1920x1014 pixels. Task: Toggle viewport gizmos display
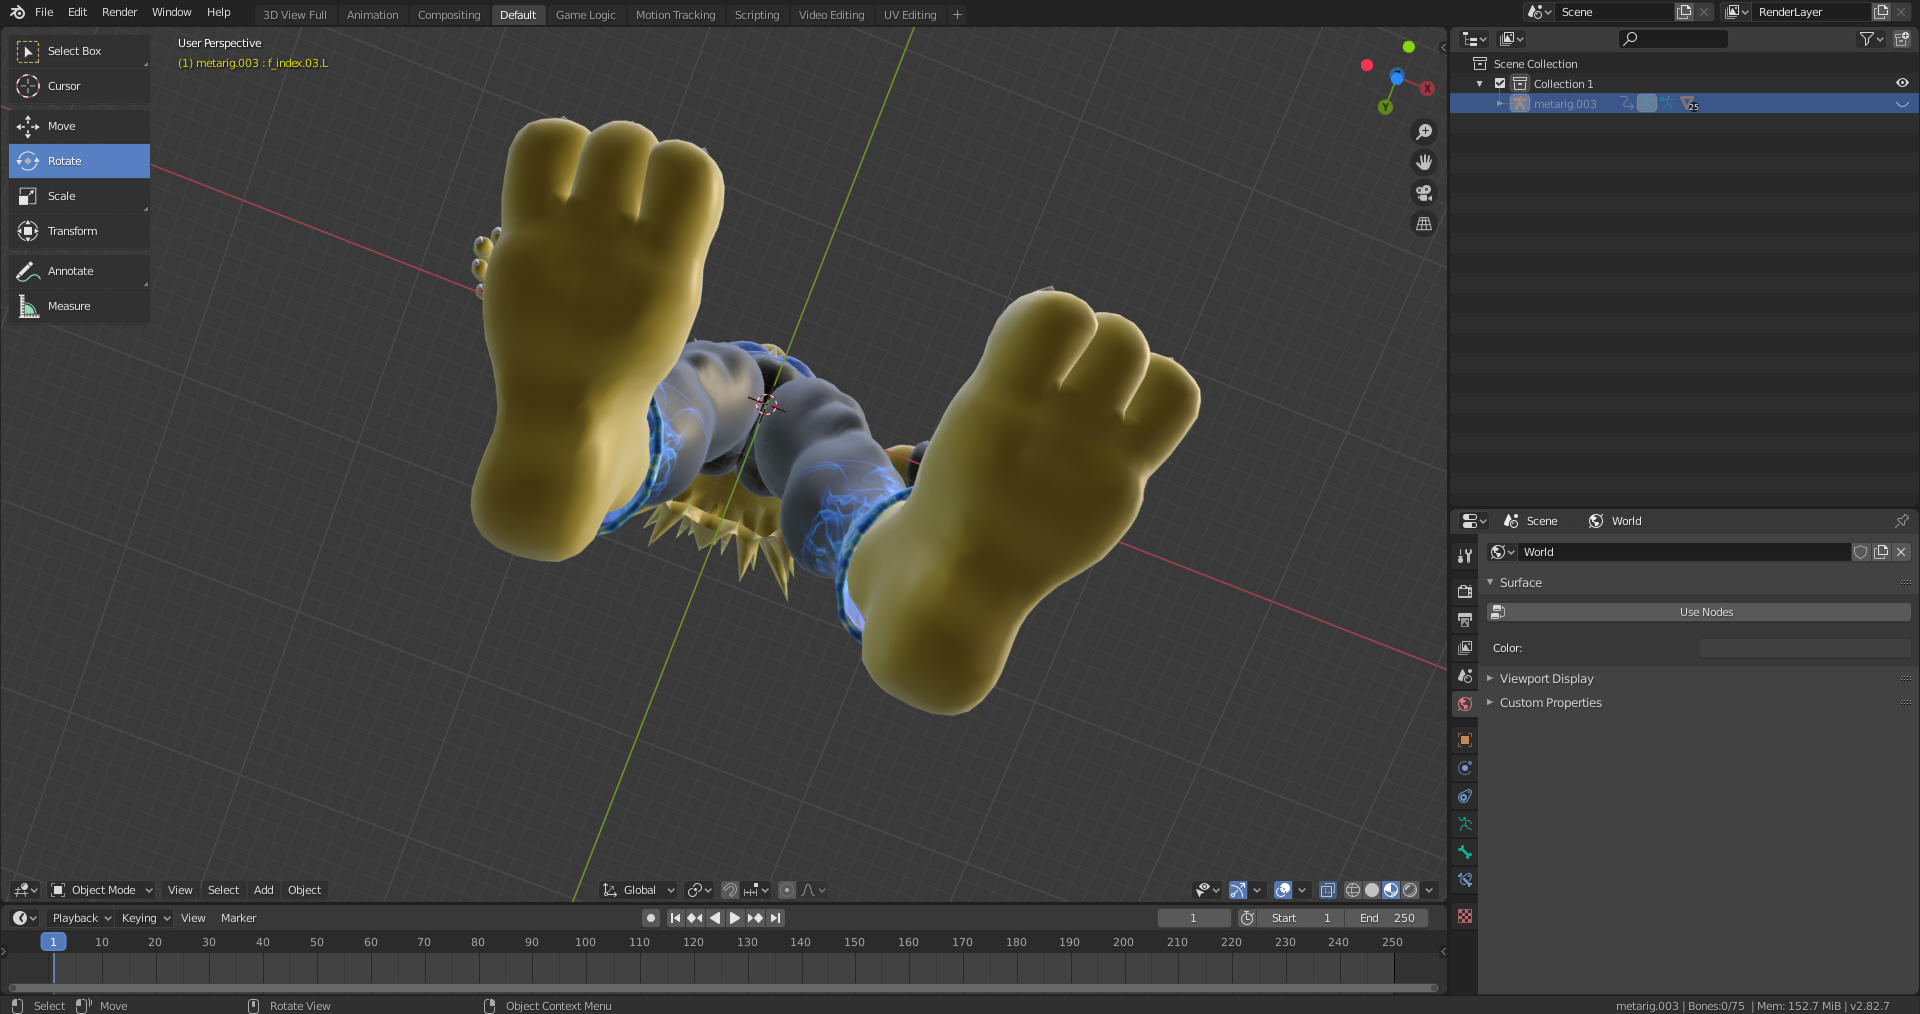point(1237,890)
